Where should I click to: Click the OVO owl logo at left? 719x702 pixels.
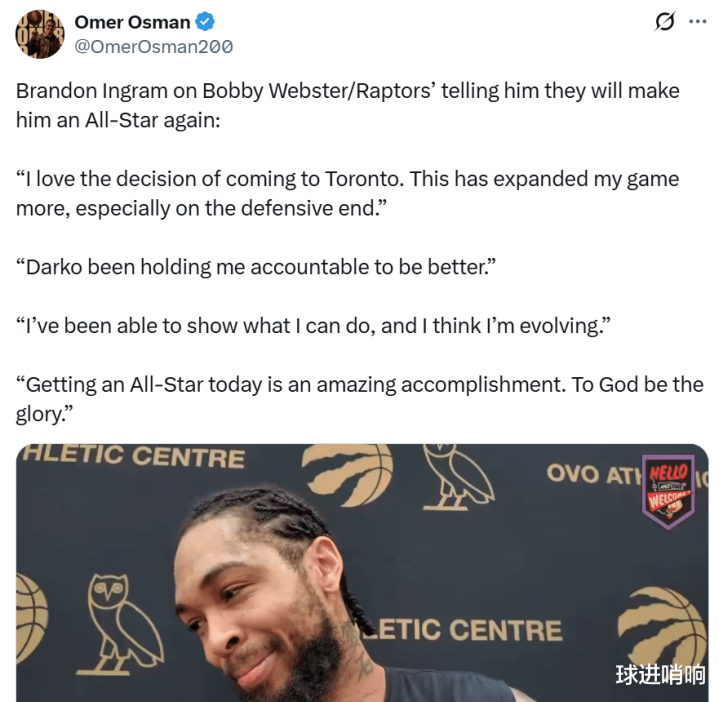(121, 624)
